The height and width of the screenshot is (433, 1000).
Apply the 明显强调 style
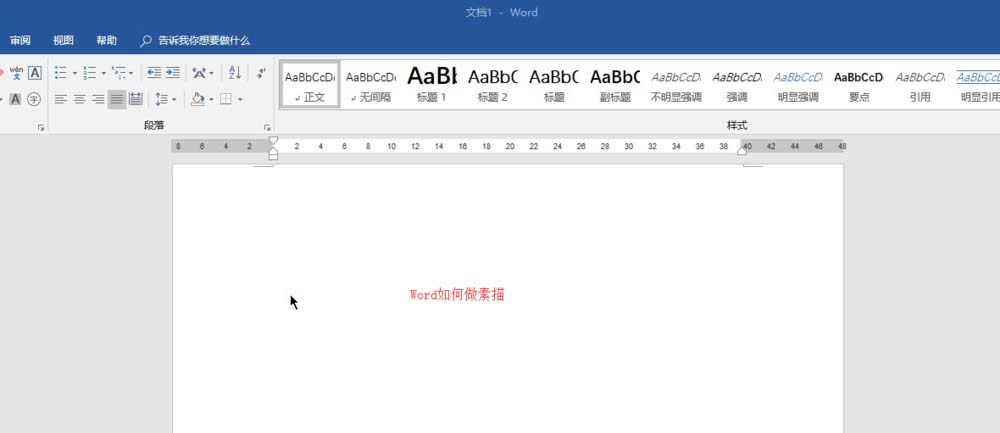point(798,85)
